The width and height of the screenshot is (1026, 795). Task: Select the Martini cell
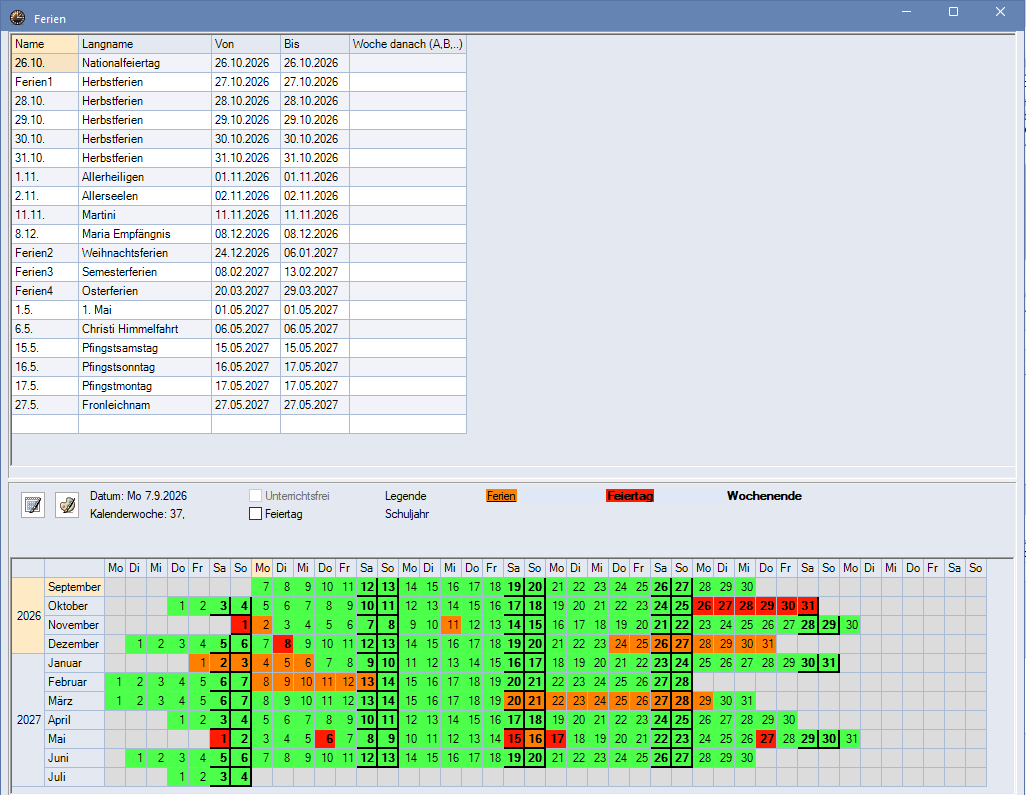145,215
